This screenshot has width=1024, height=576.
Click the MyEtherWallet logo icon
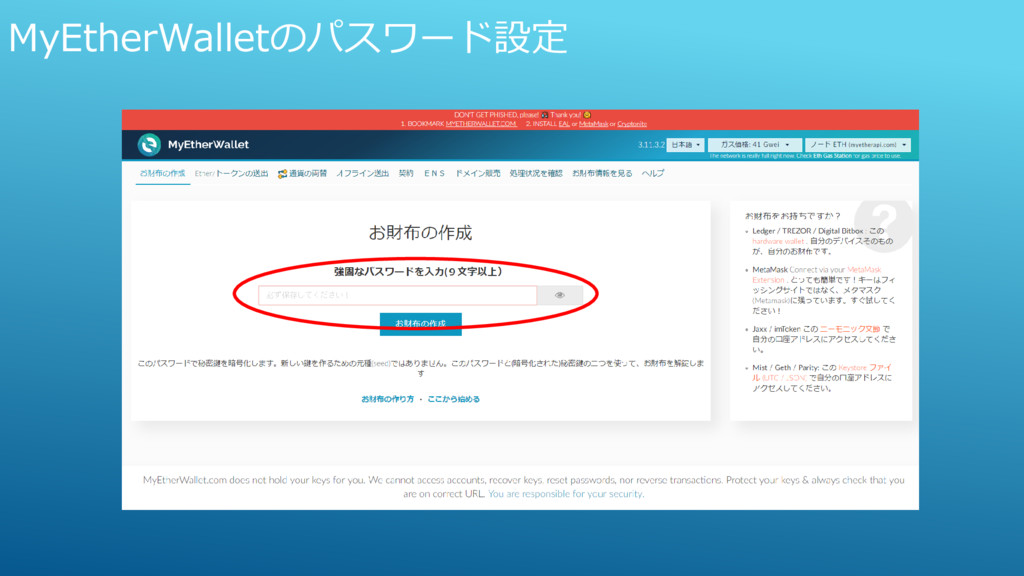(149, 144)
